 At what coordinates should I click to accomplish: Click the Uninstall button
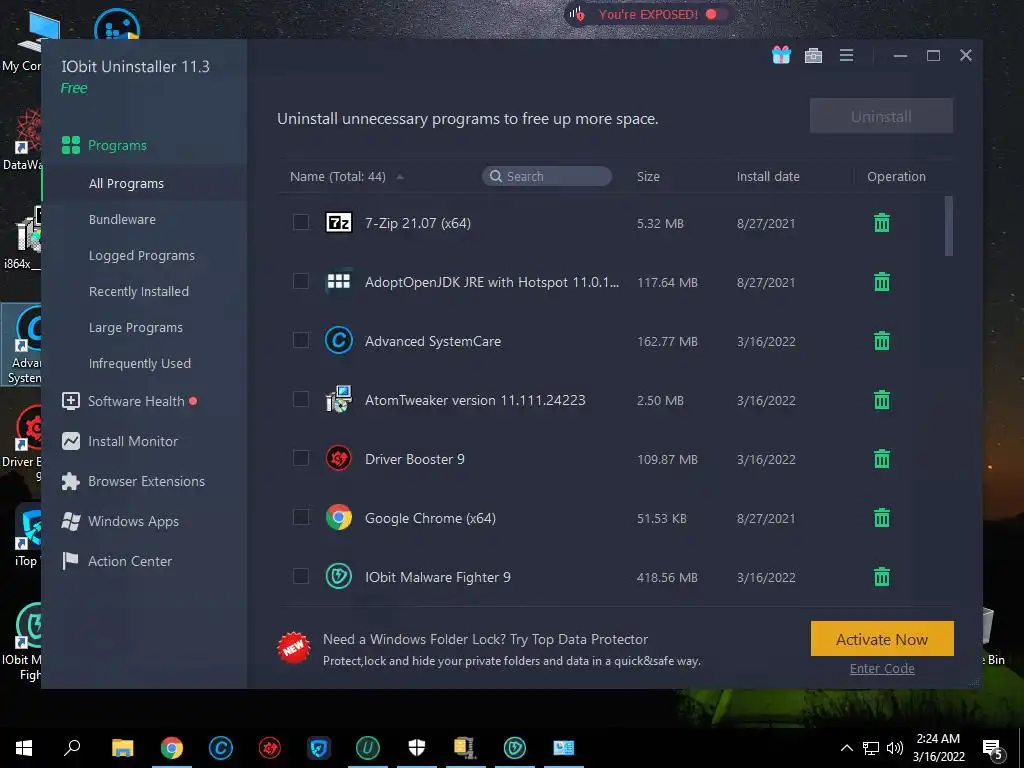881,116
